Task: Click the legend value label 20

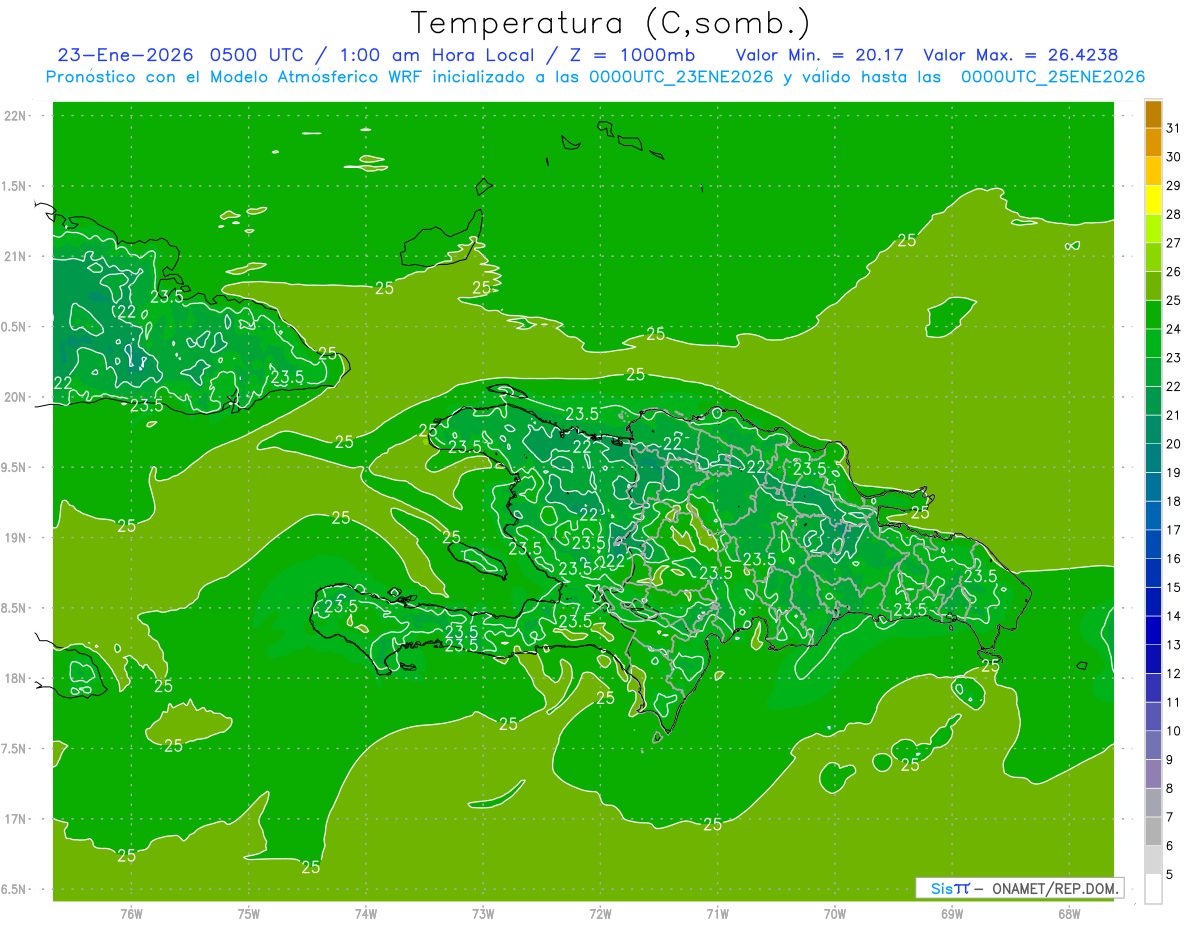Action: (1173, 444)
